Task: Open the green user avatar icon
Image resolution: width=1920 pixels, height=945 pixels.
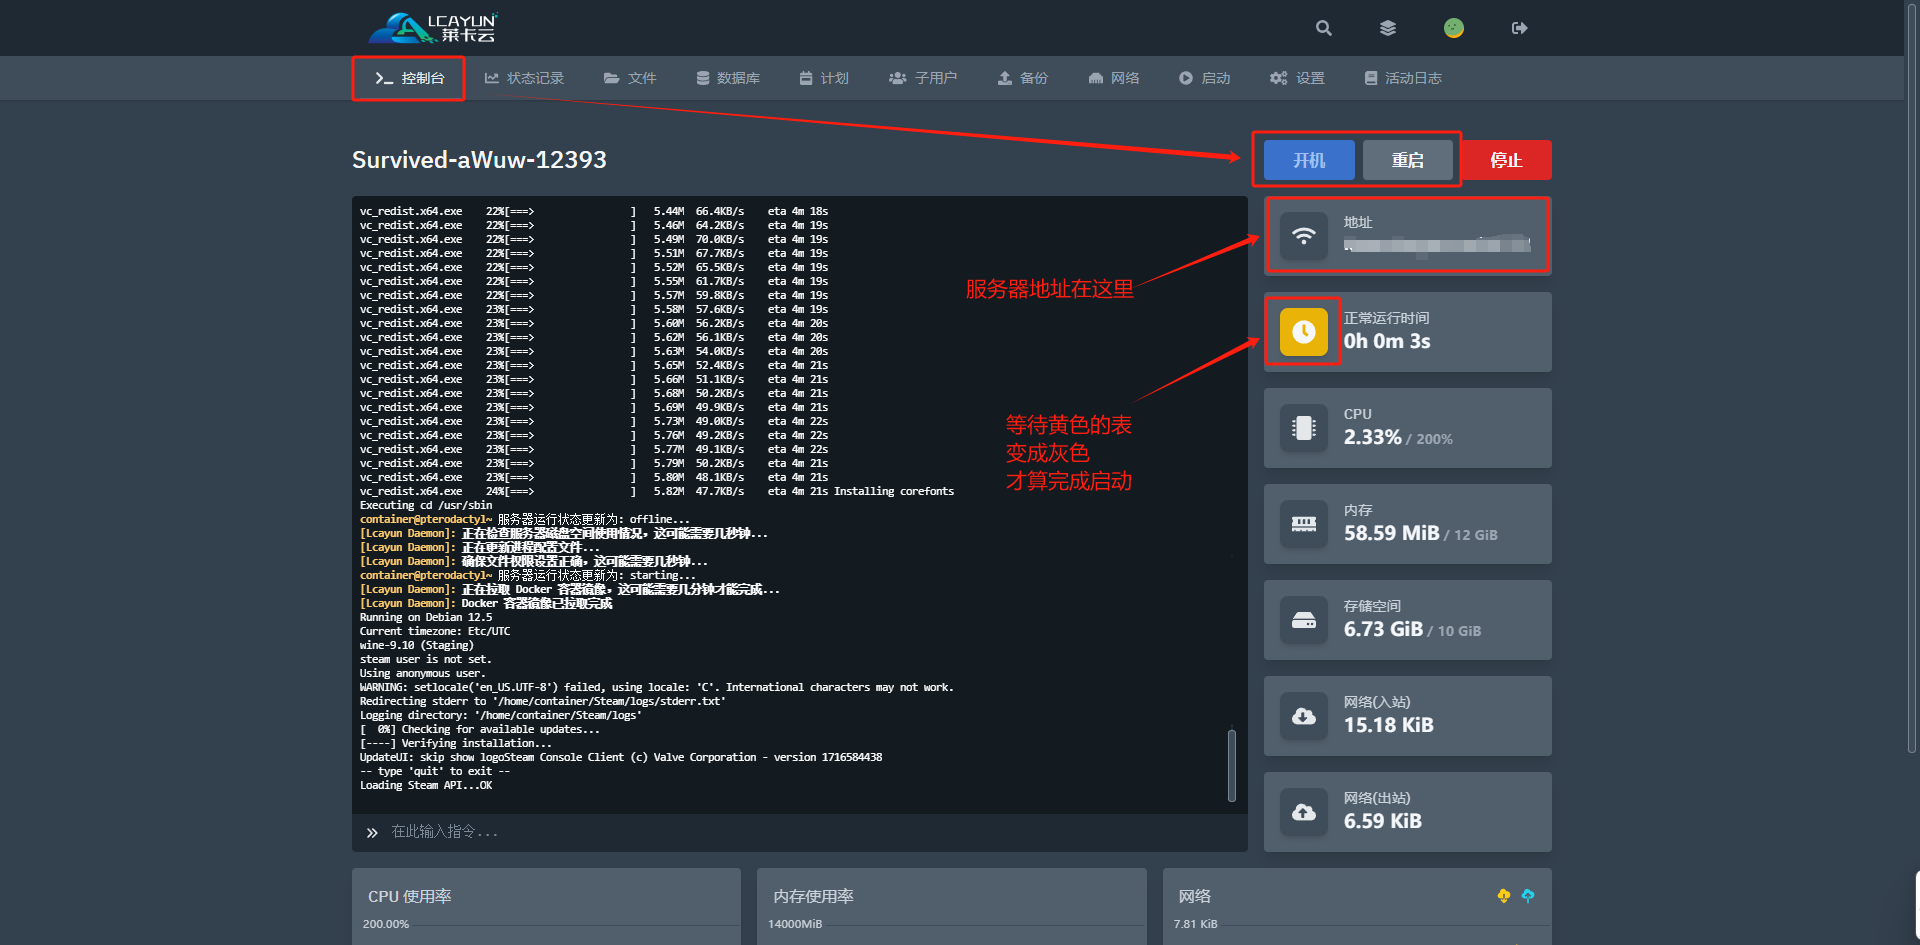Action: [x=1454, y=28]
